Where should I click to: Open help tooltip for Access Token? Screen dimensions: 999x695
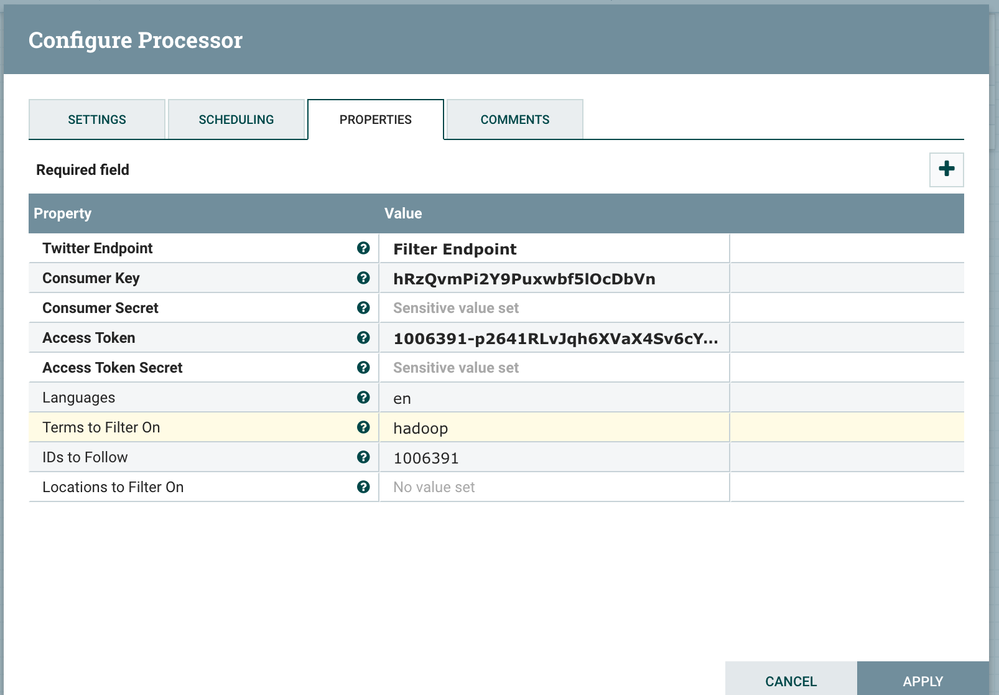click(363, 338)
